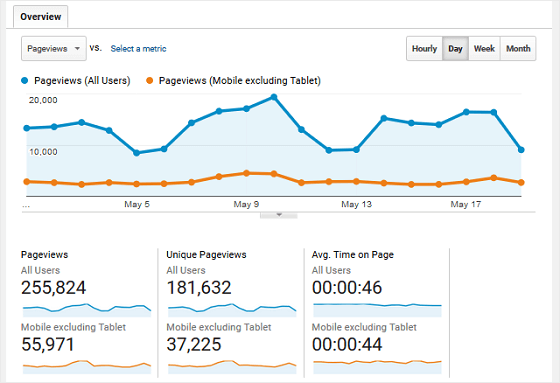Click the 00:00:44 mobile average time value

coord(347,344)
